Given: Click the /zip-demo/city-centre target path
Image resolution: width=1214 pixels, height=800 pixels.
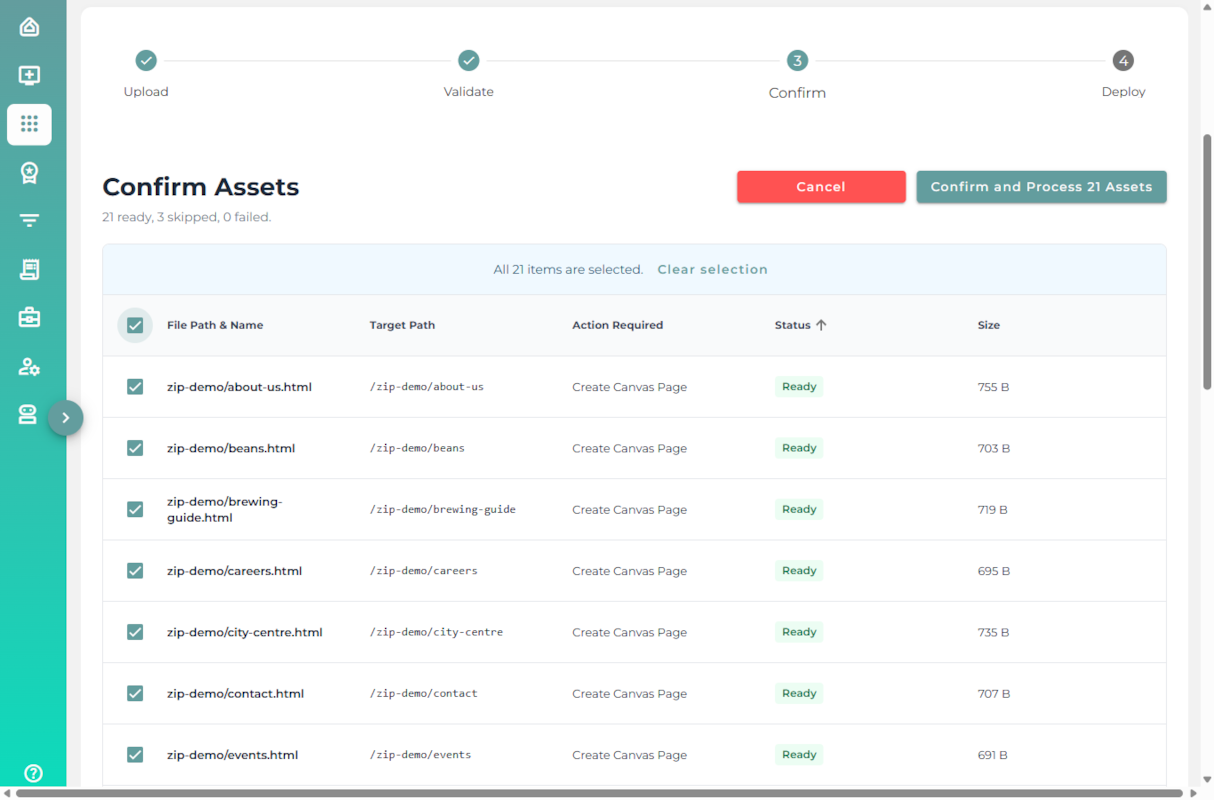Looking at the screenshot, I should click(436, 632).
